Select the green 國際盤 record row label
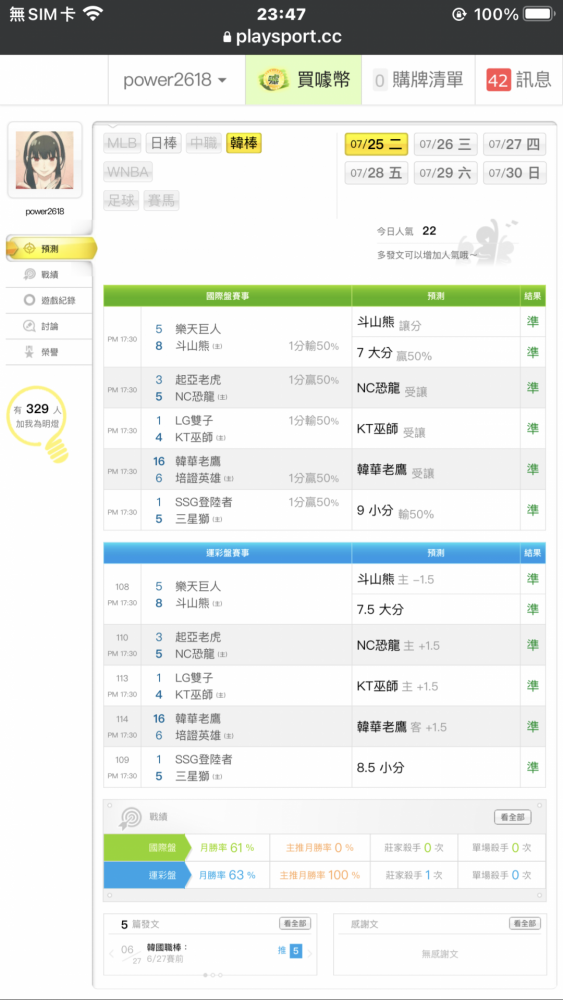Viewport: 563px width, 1000px height. [145, 848]
